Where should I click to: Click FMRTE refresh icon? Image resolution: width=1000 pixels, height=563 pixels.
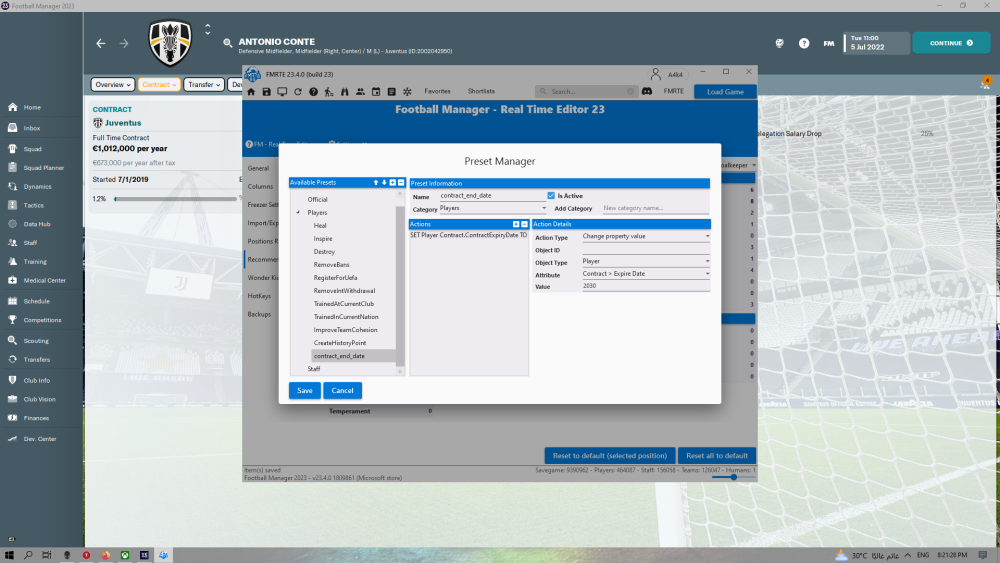pyautogui.click(x=298, y=92)
